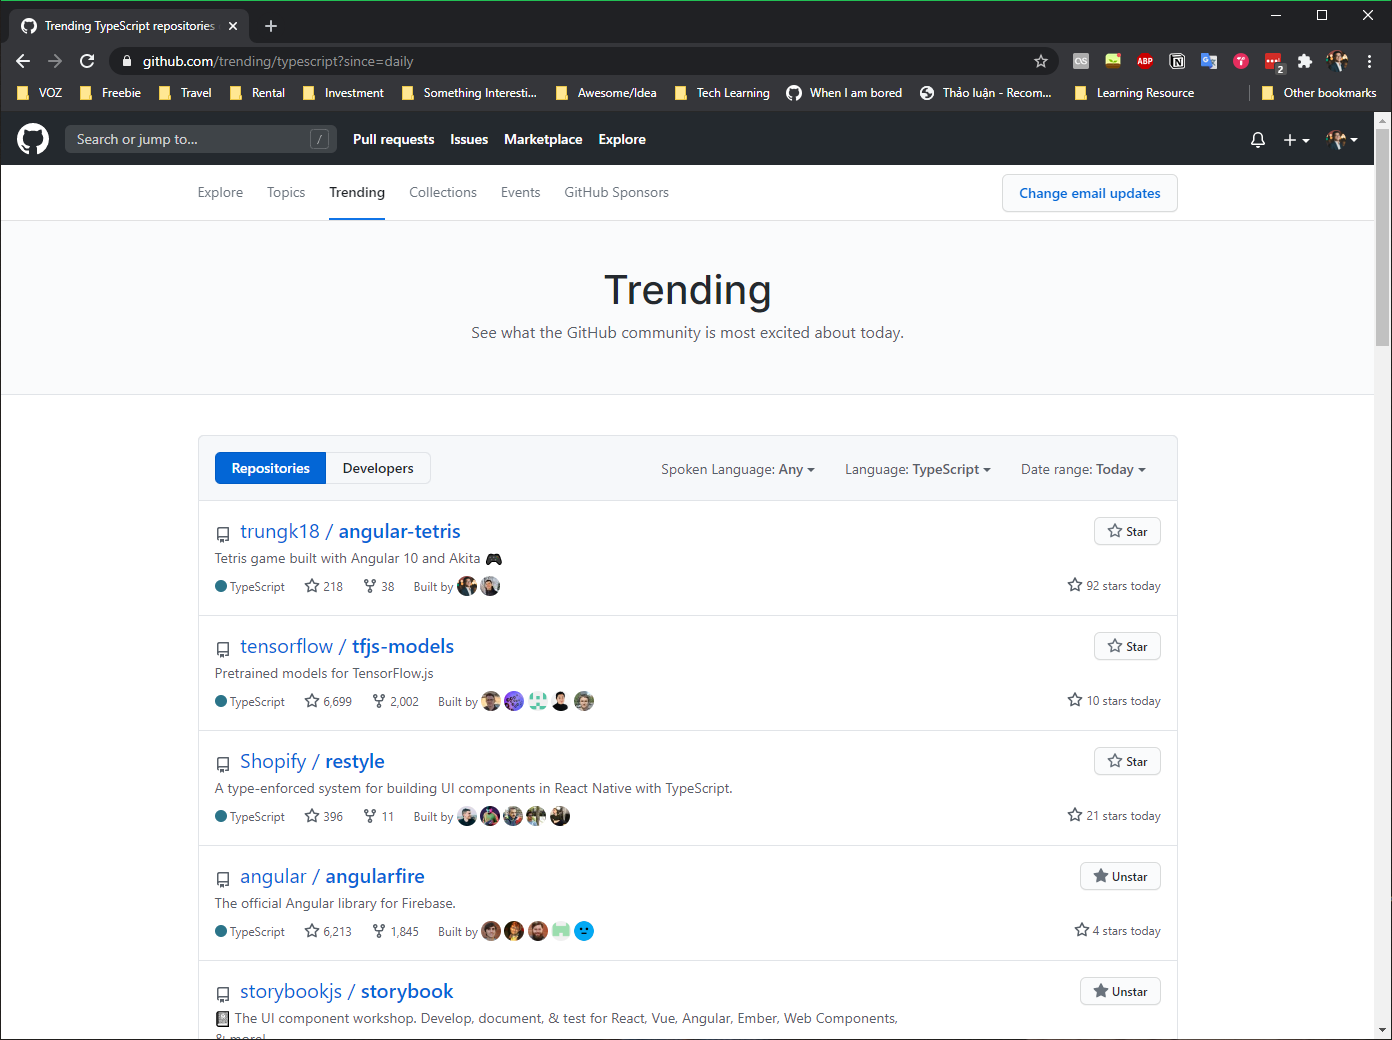
Task: Expand Spoken Language: Any dropdown
Action: point(738,469)
